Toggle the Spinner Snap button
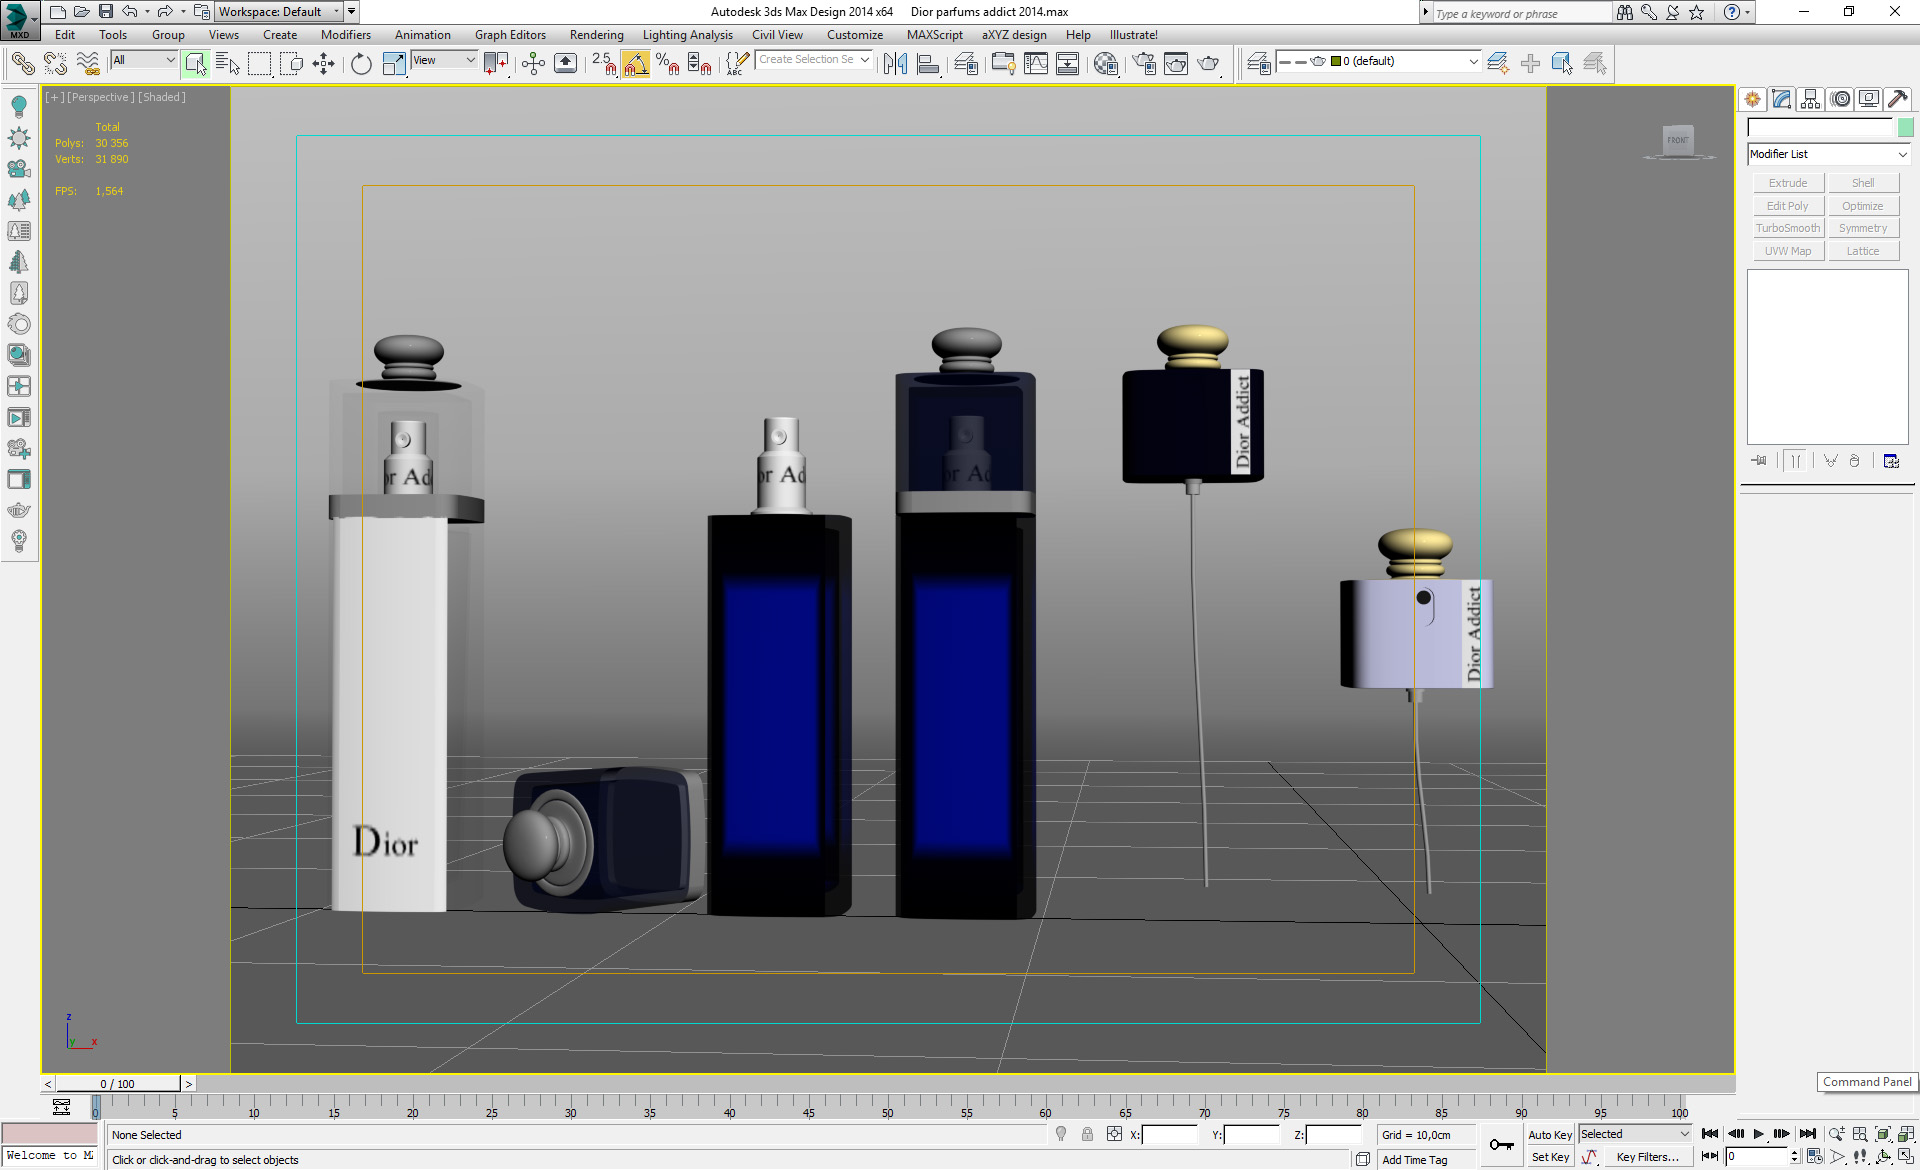 click(x=700, y=64)
